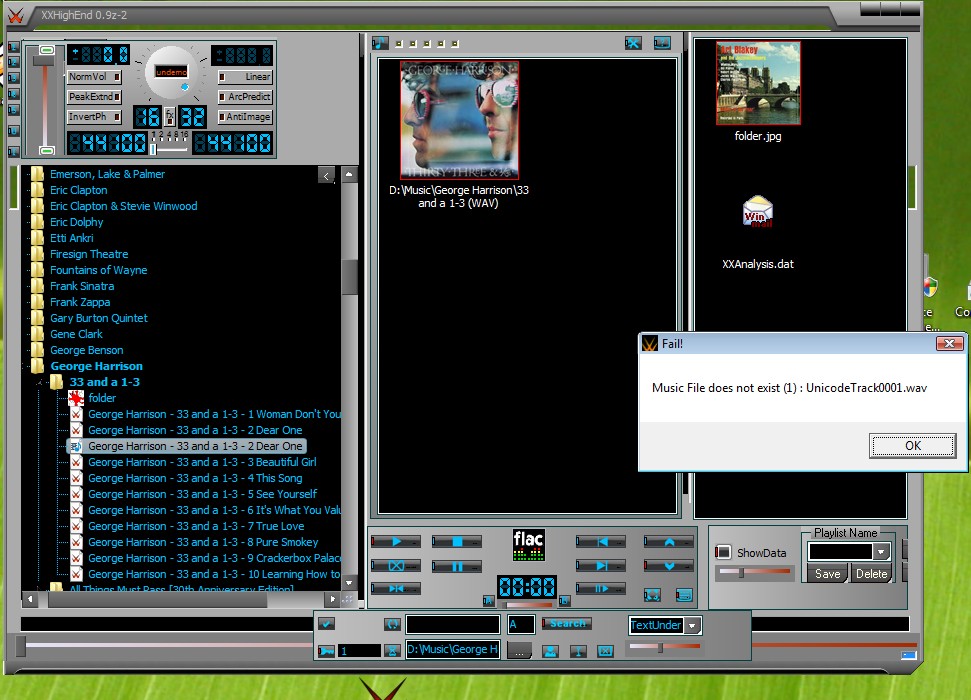Click the converging-arrows button in transport panel
This screenshot has width=971, height=700.
pos(396,588)
